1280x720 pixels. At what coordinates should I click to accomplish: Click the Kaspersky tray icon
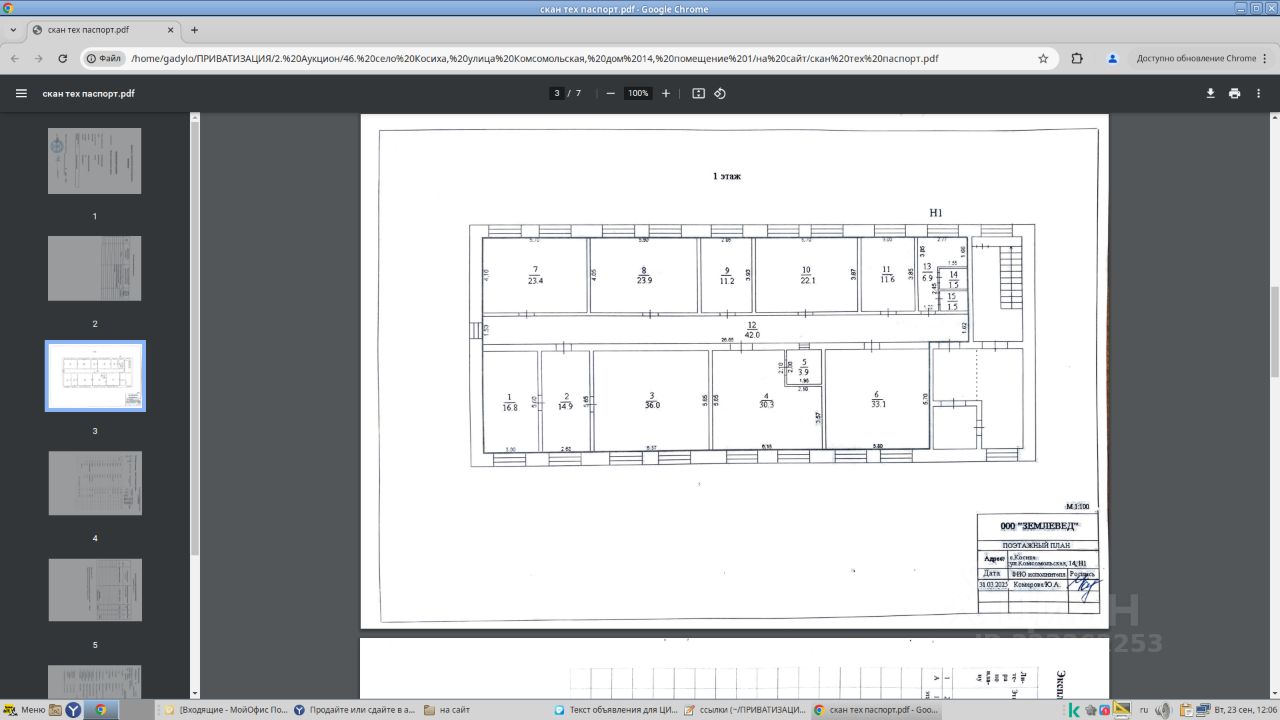1073,710
